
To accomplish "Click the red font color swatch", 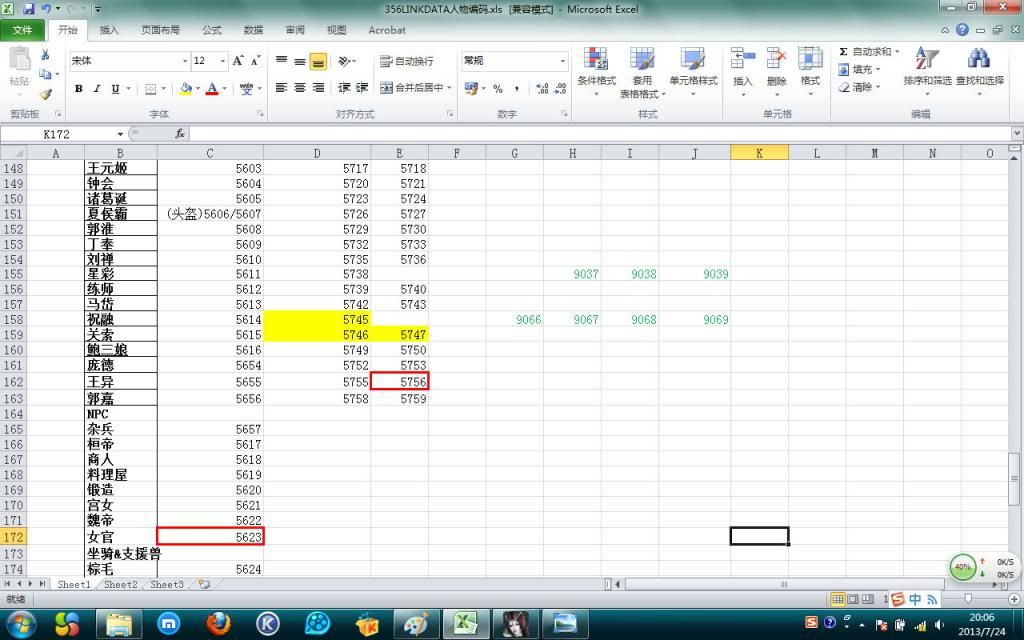I will (211, 89).
